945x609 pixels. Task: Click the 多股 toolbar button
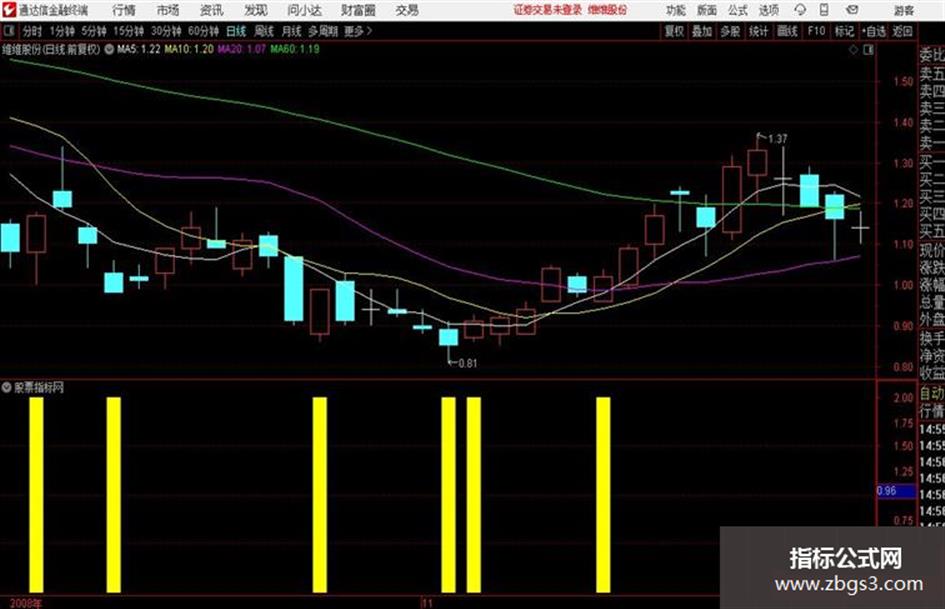coord(730,31)
